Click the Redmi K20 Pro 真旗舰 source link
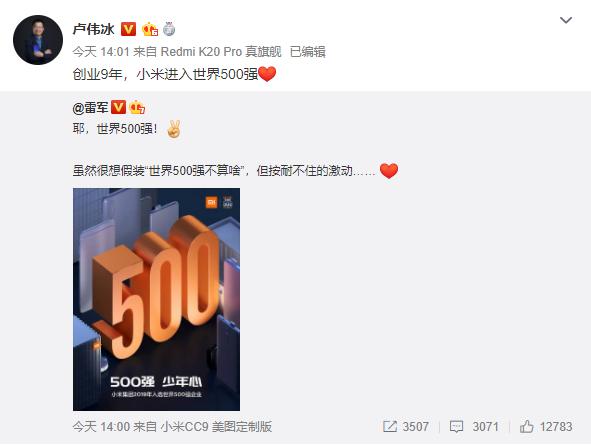Screen dimensions: 591x445 221,52
